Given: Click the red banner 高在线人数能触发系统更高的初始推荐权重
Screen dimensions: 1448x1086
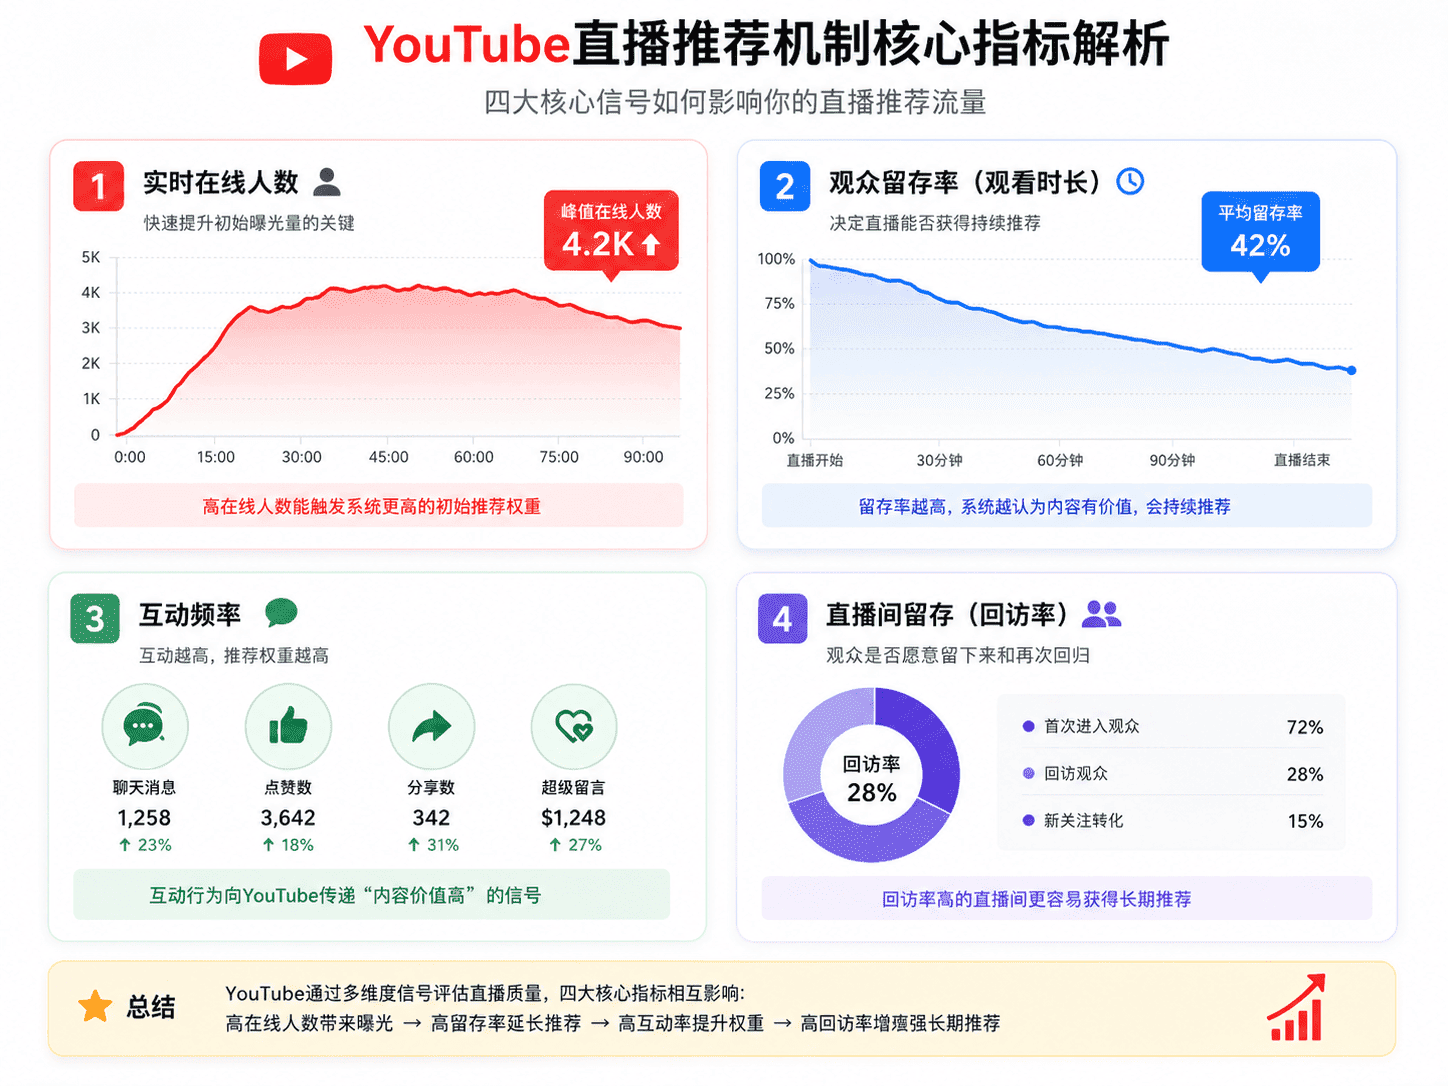Looking at the screenshot, I should point(379,506).
